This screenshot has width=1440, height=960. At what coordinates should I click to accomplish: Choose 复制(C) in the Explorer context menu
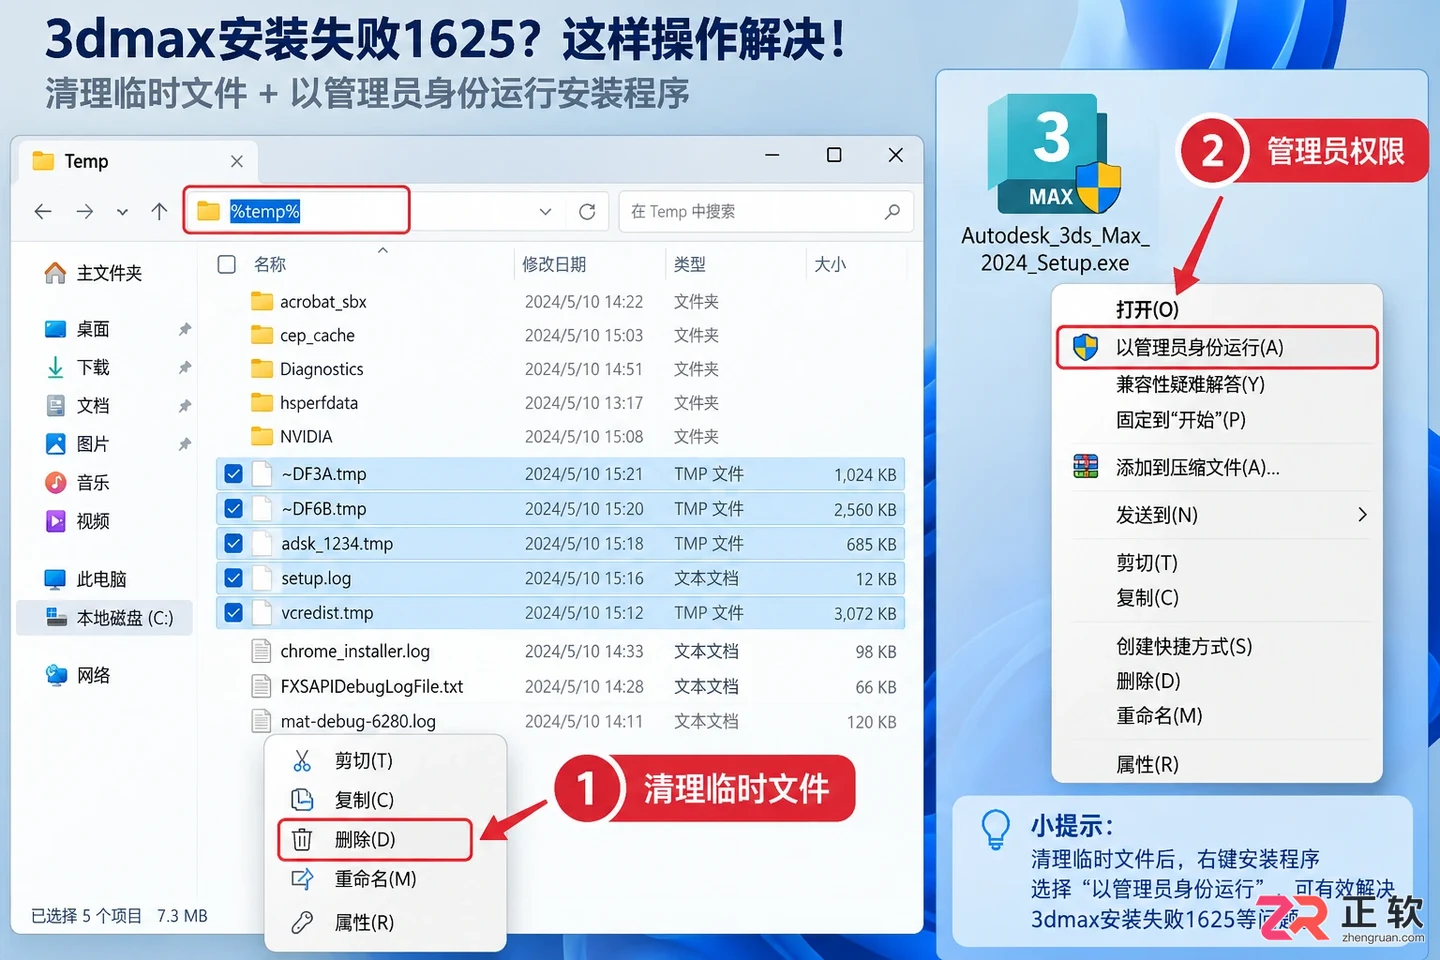tap(385, 800)
